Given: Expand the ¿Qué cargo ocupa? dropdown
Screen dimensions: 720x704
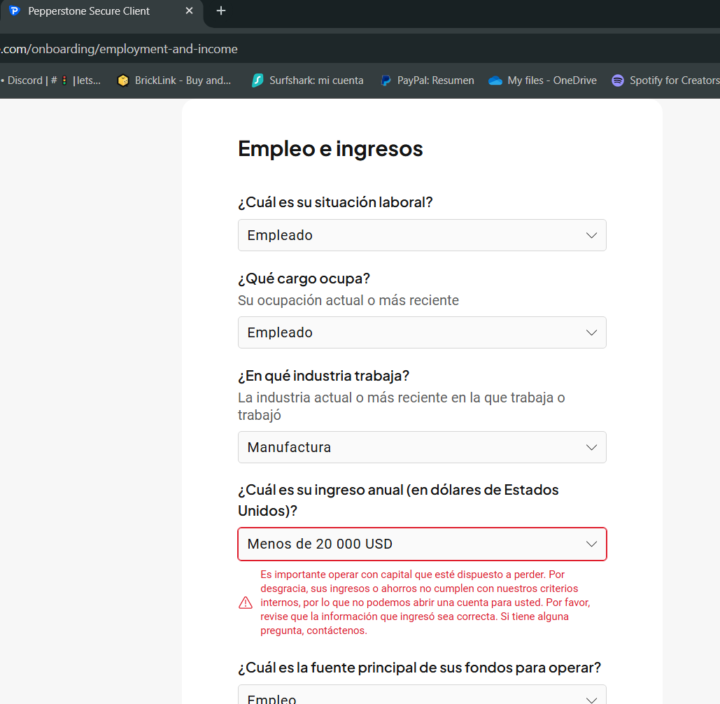Looking at the screenshot, I should click(x=422, y=332).
